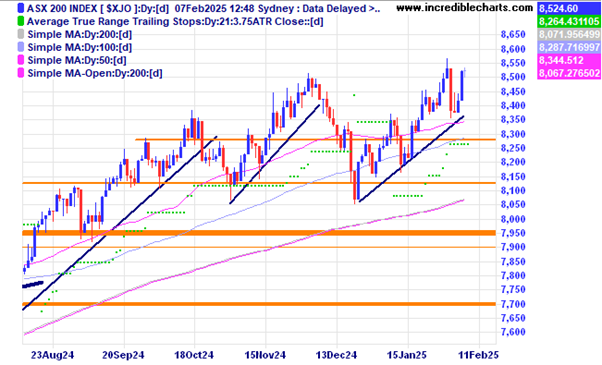Click the 15Nov24 date axis label
This screenshot has height=365, width=602.
click(265, 355)
